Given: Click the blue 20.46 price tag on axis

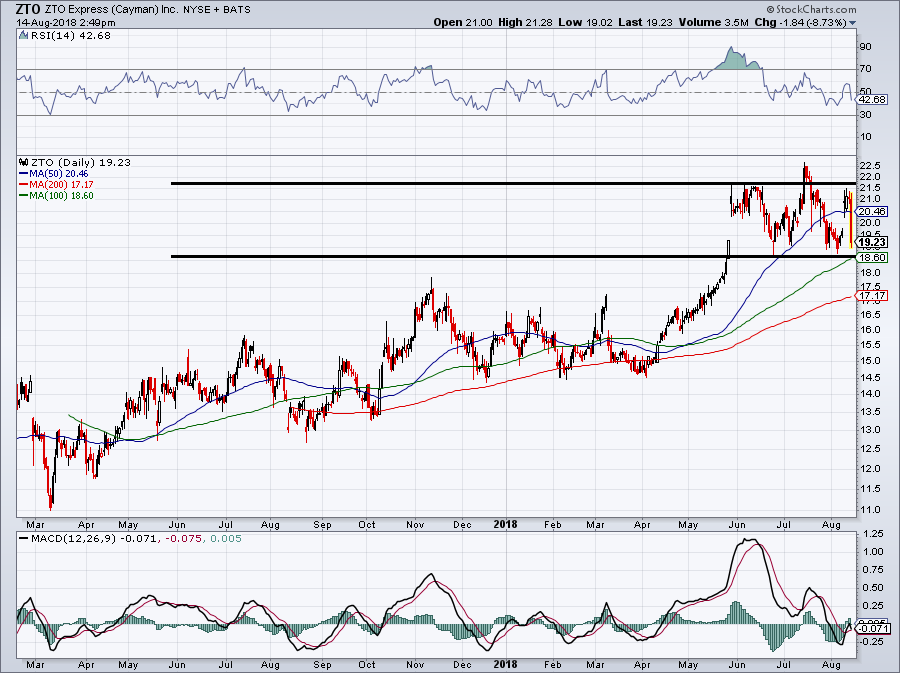Looking at the screenshot, I should pos(873,211).
